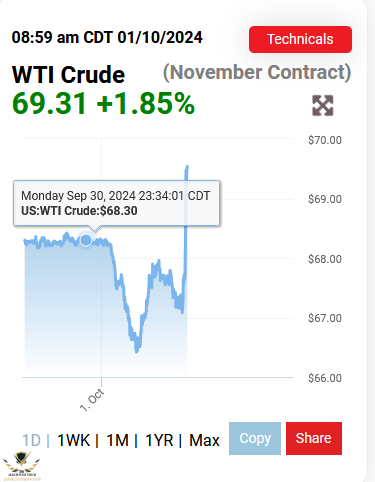Click the $70.00 axis label
375x482 pixels.
click(325, 140)
